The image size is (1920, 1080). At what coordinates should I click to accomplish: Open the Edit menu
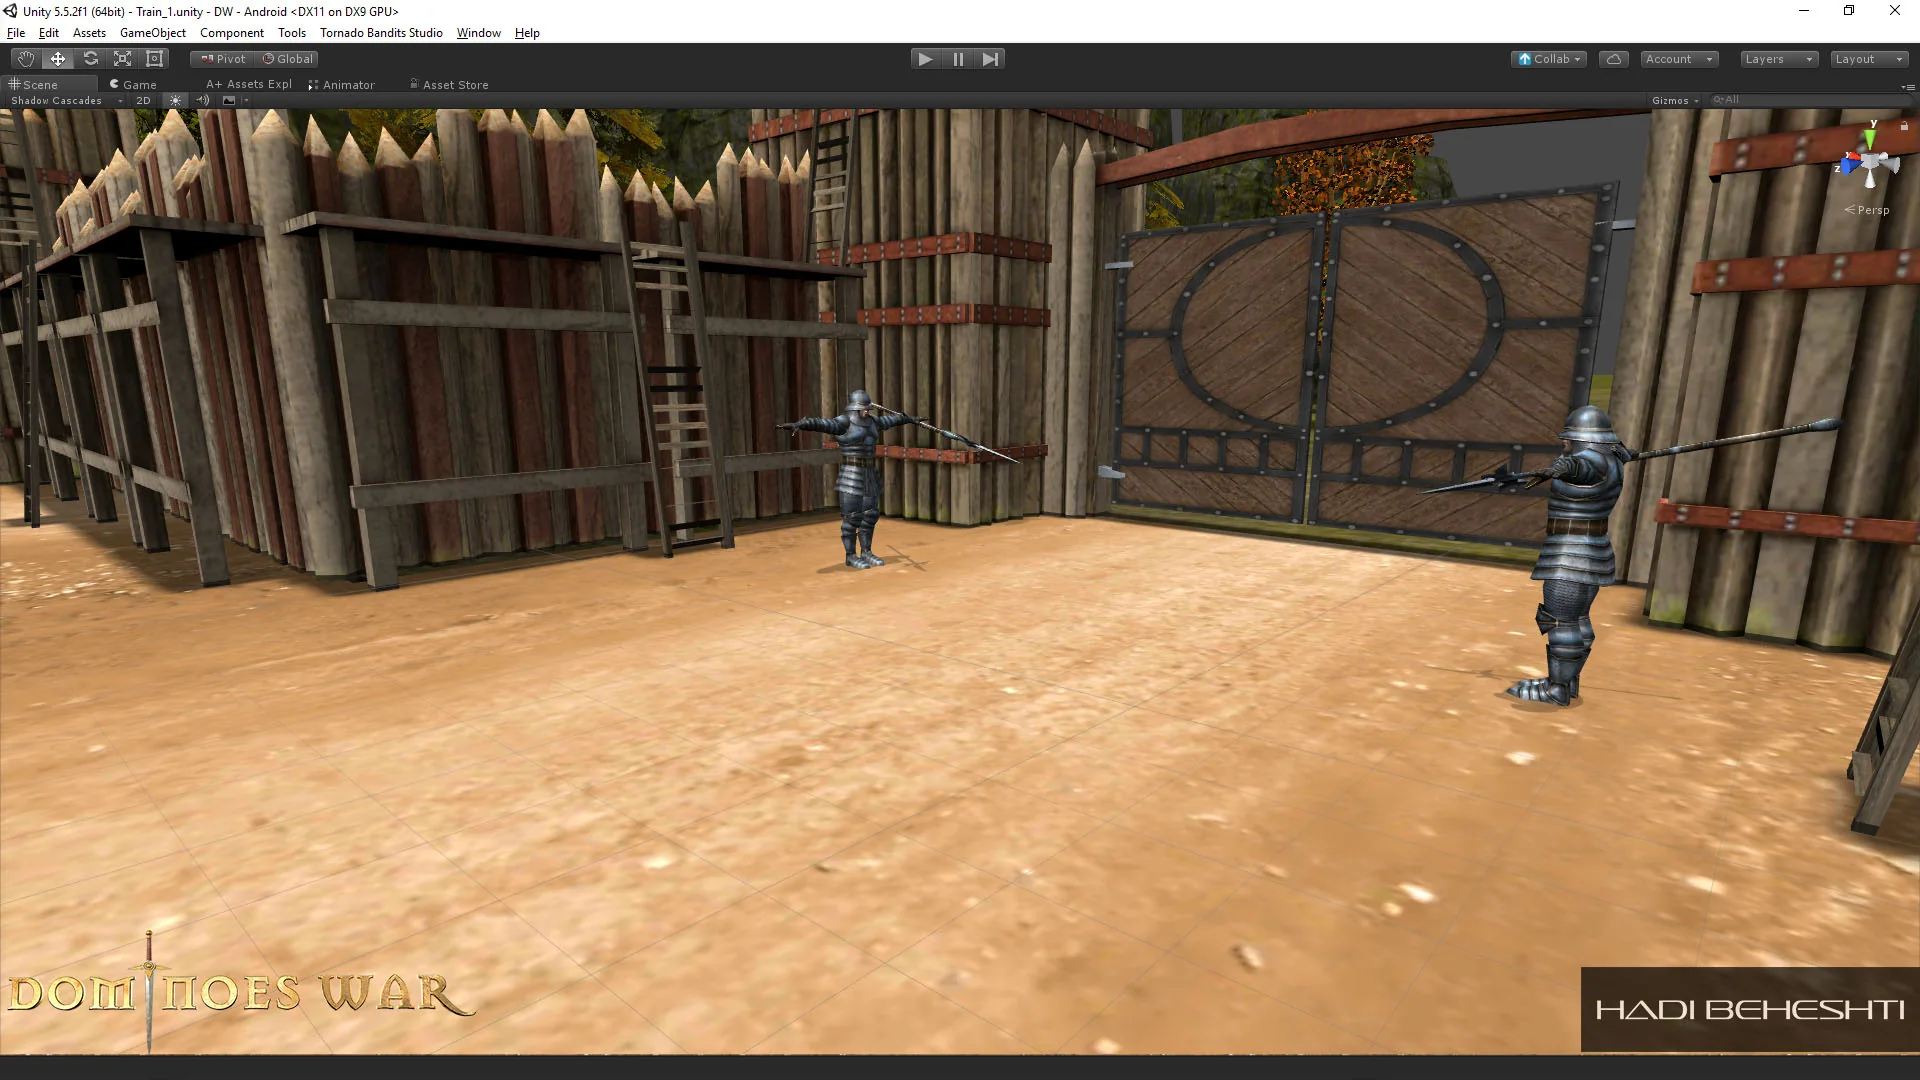(48, 33)
